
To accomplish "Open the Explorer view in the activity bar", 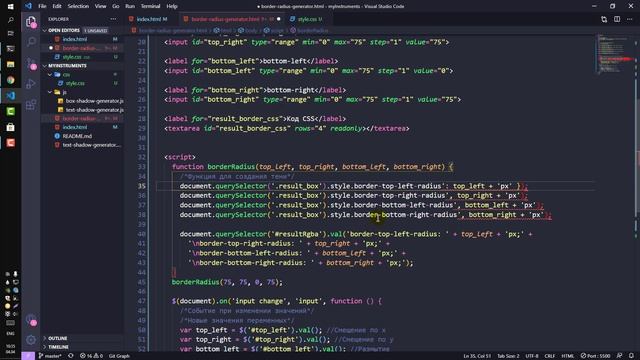I will click(31, 21).
